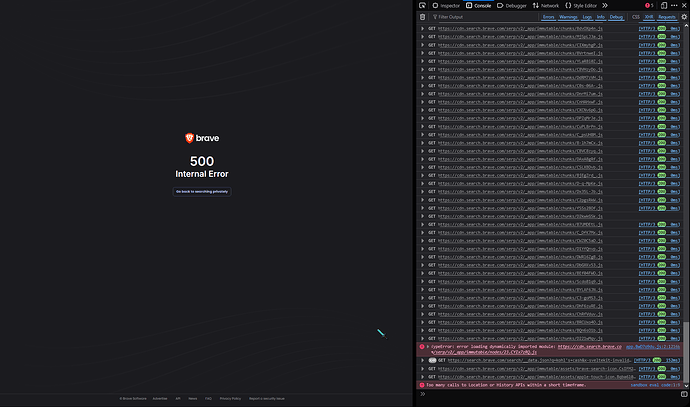Screen dimensions: 690x407
Task: Click scrollbar up arrow in console output
Action: click(x=686, y=26)
